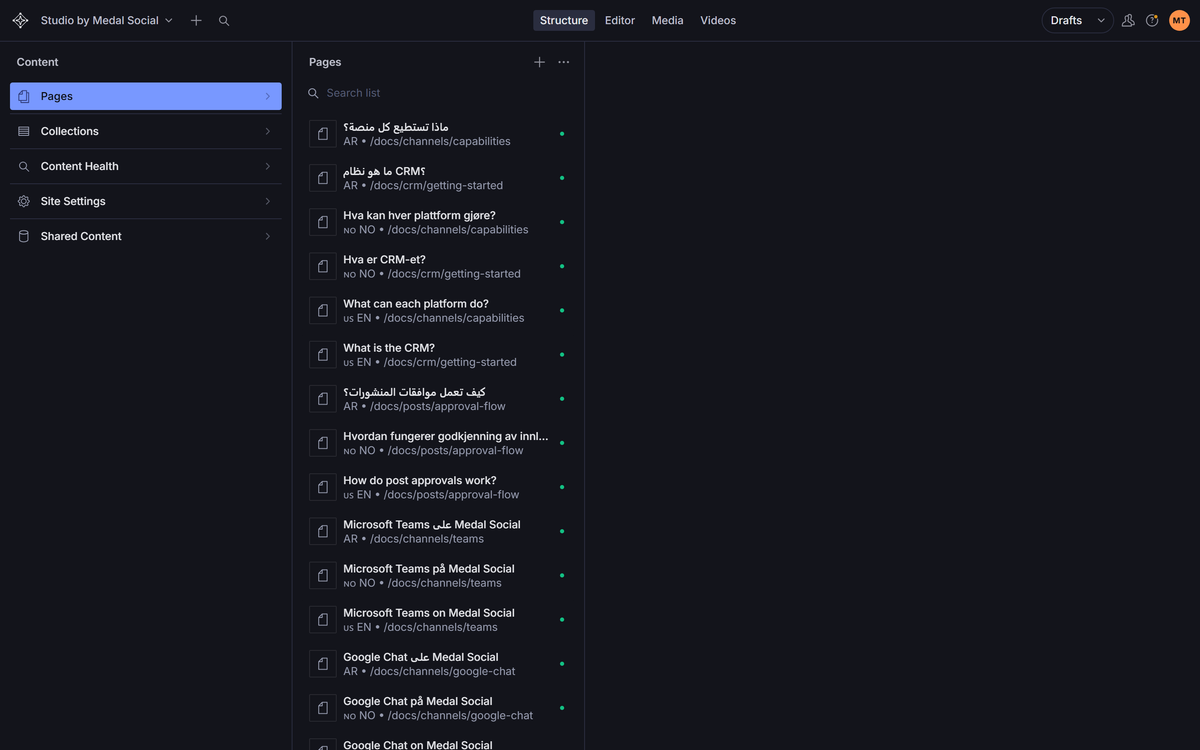Switch to the Videos tab

[x=718, y=20]
